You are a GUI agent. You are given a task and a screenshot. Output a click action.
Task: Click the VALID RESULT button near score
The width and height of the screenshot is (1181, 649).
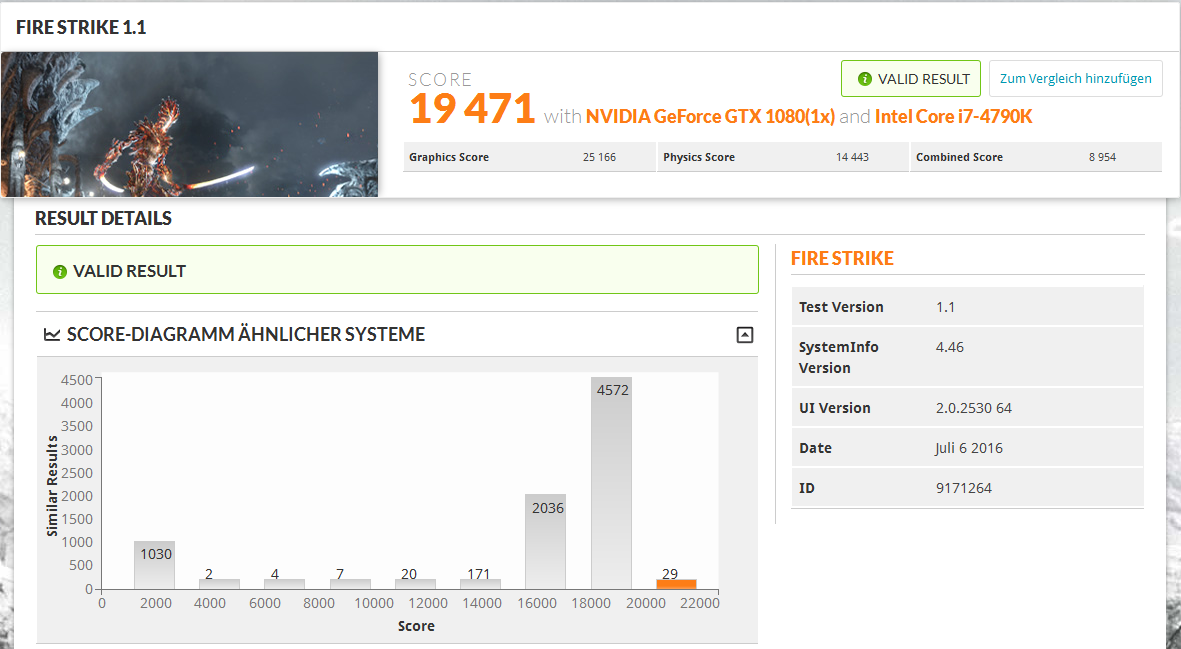click(x=911, y=78)
